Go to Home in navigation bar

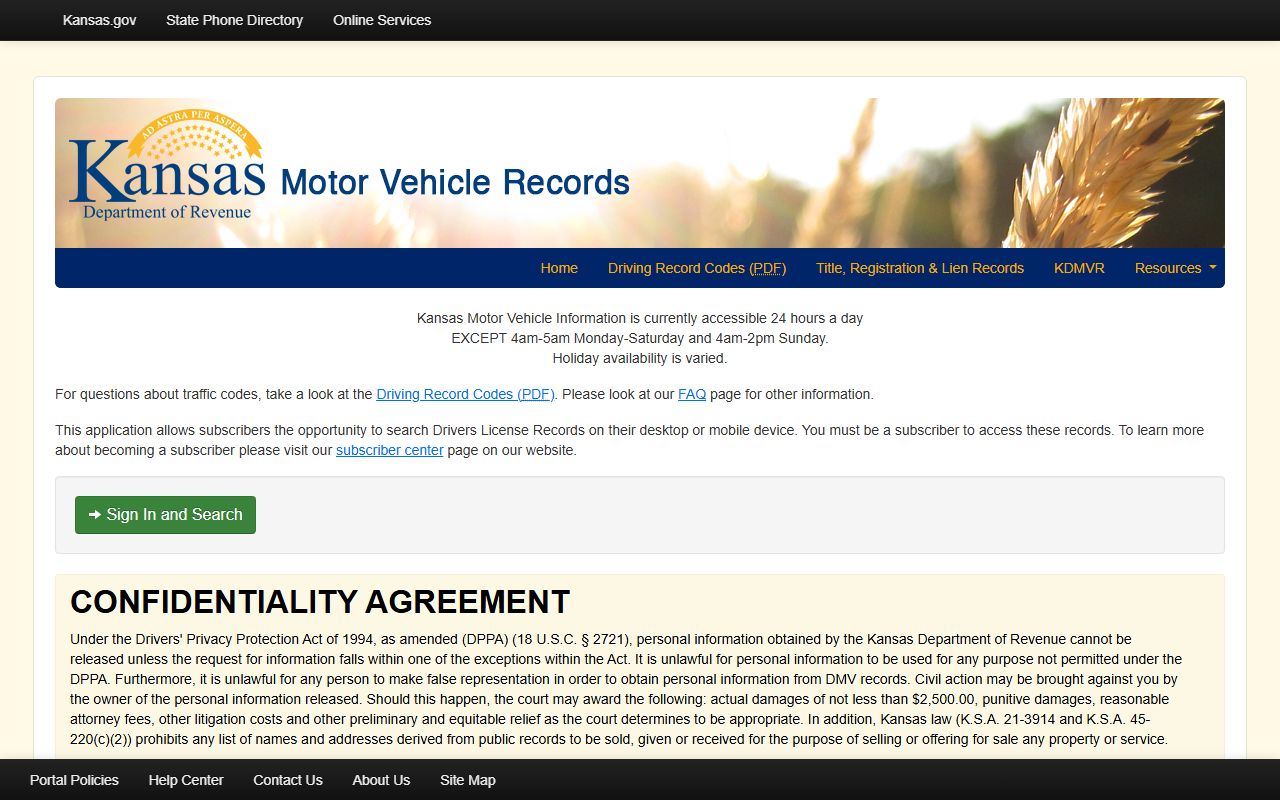coord(559,268)
